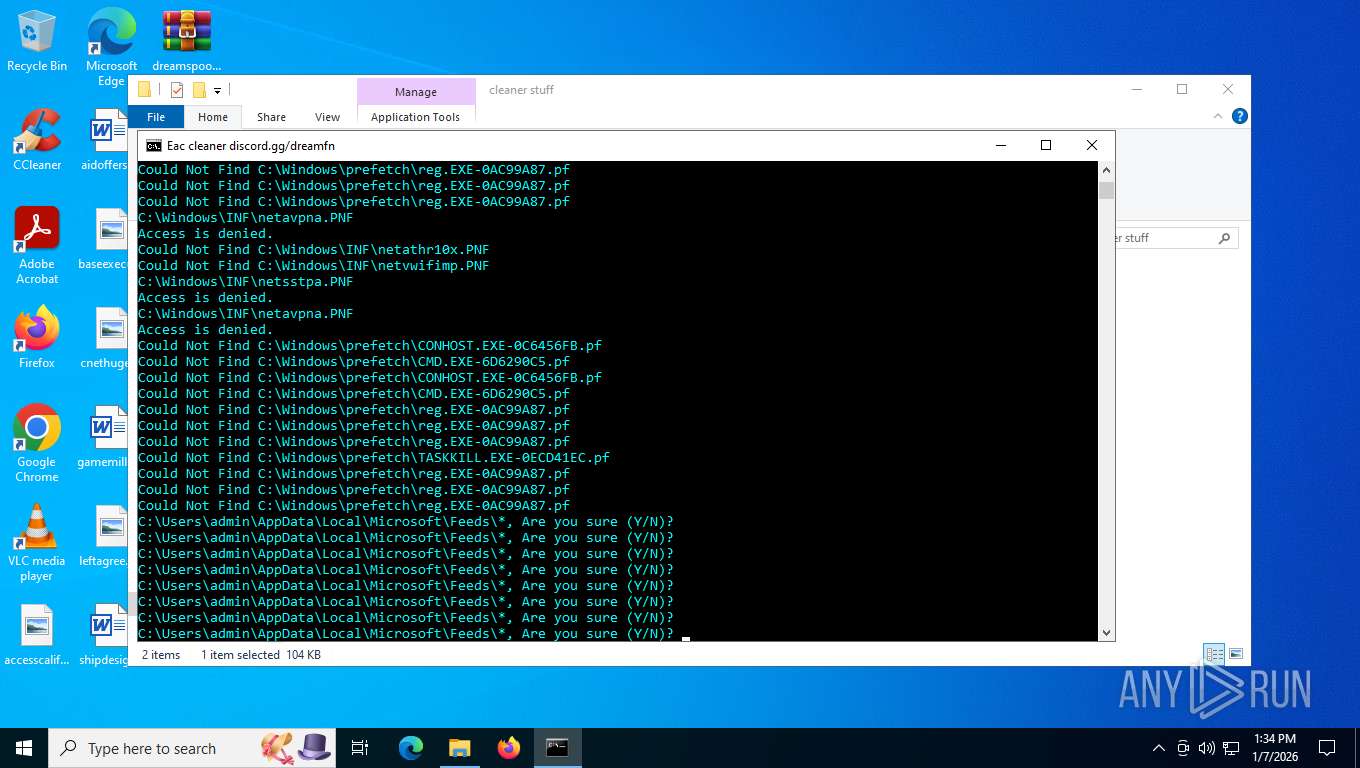Launch Firefox from the taskbar
1360x768 pixels.
click(x=508, y=748)
